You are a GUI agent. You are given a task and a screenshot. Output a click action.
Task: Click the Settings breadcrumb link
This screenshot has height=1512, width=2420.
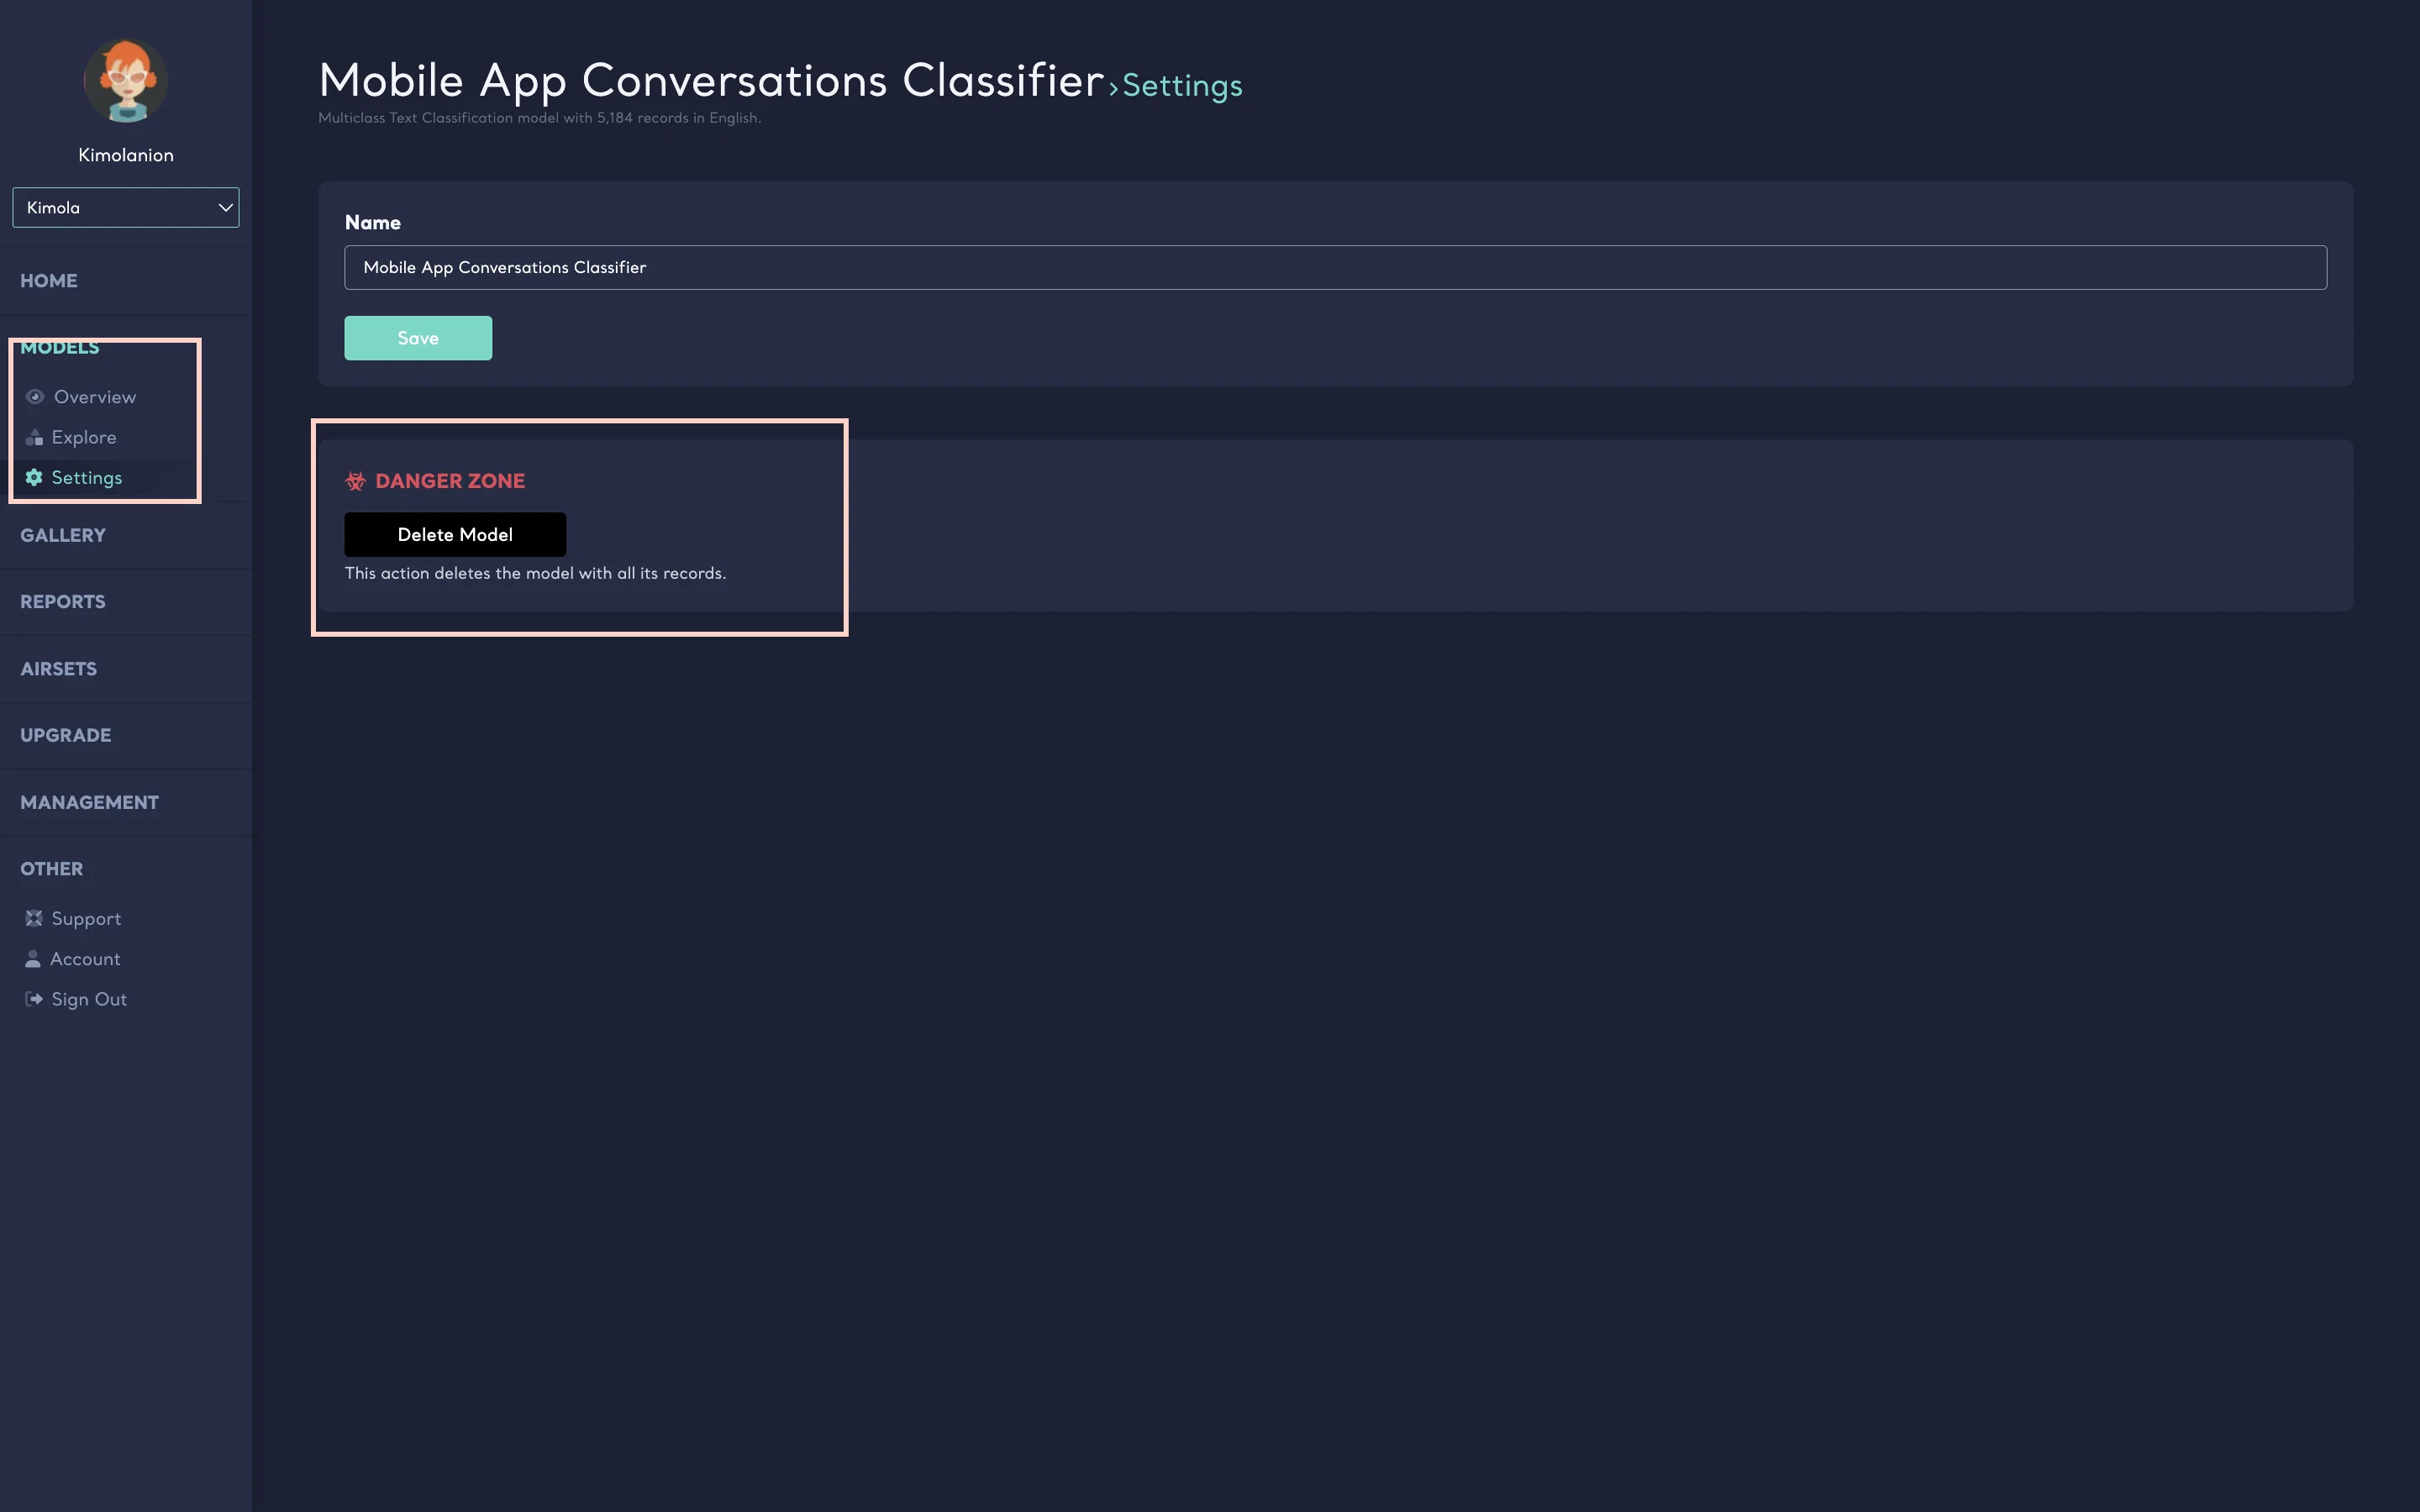[1182, 86]
